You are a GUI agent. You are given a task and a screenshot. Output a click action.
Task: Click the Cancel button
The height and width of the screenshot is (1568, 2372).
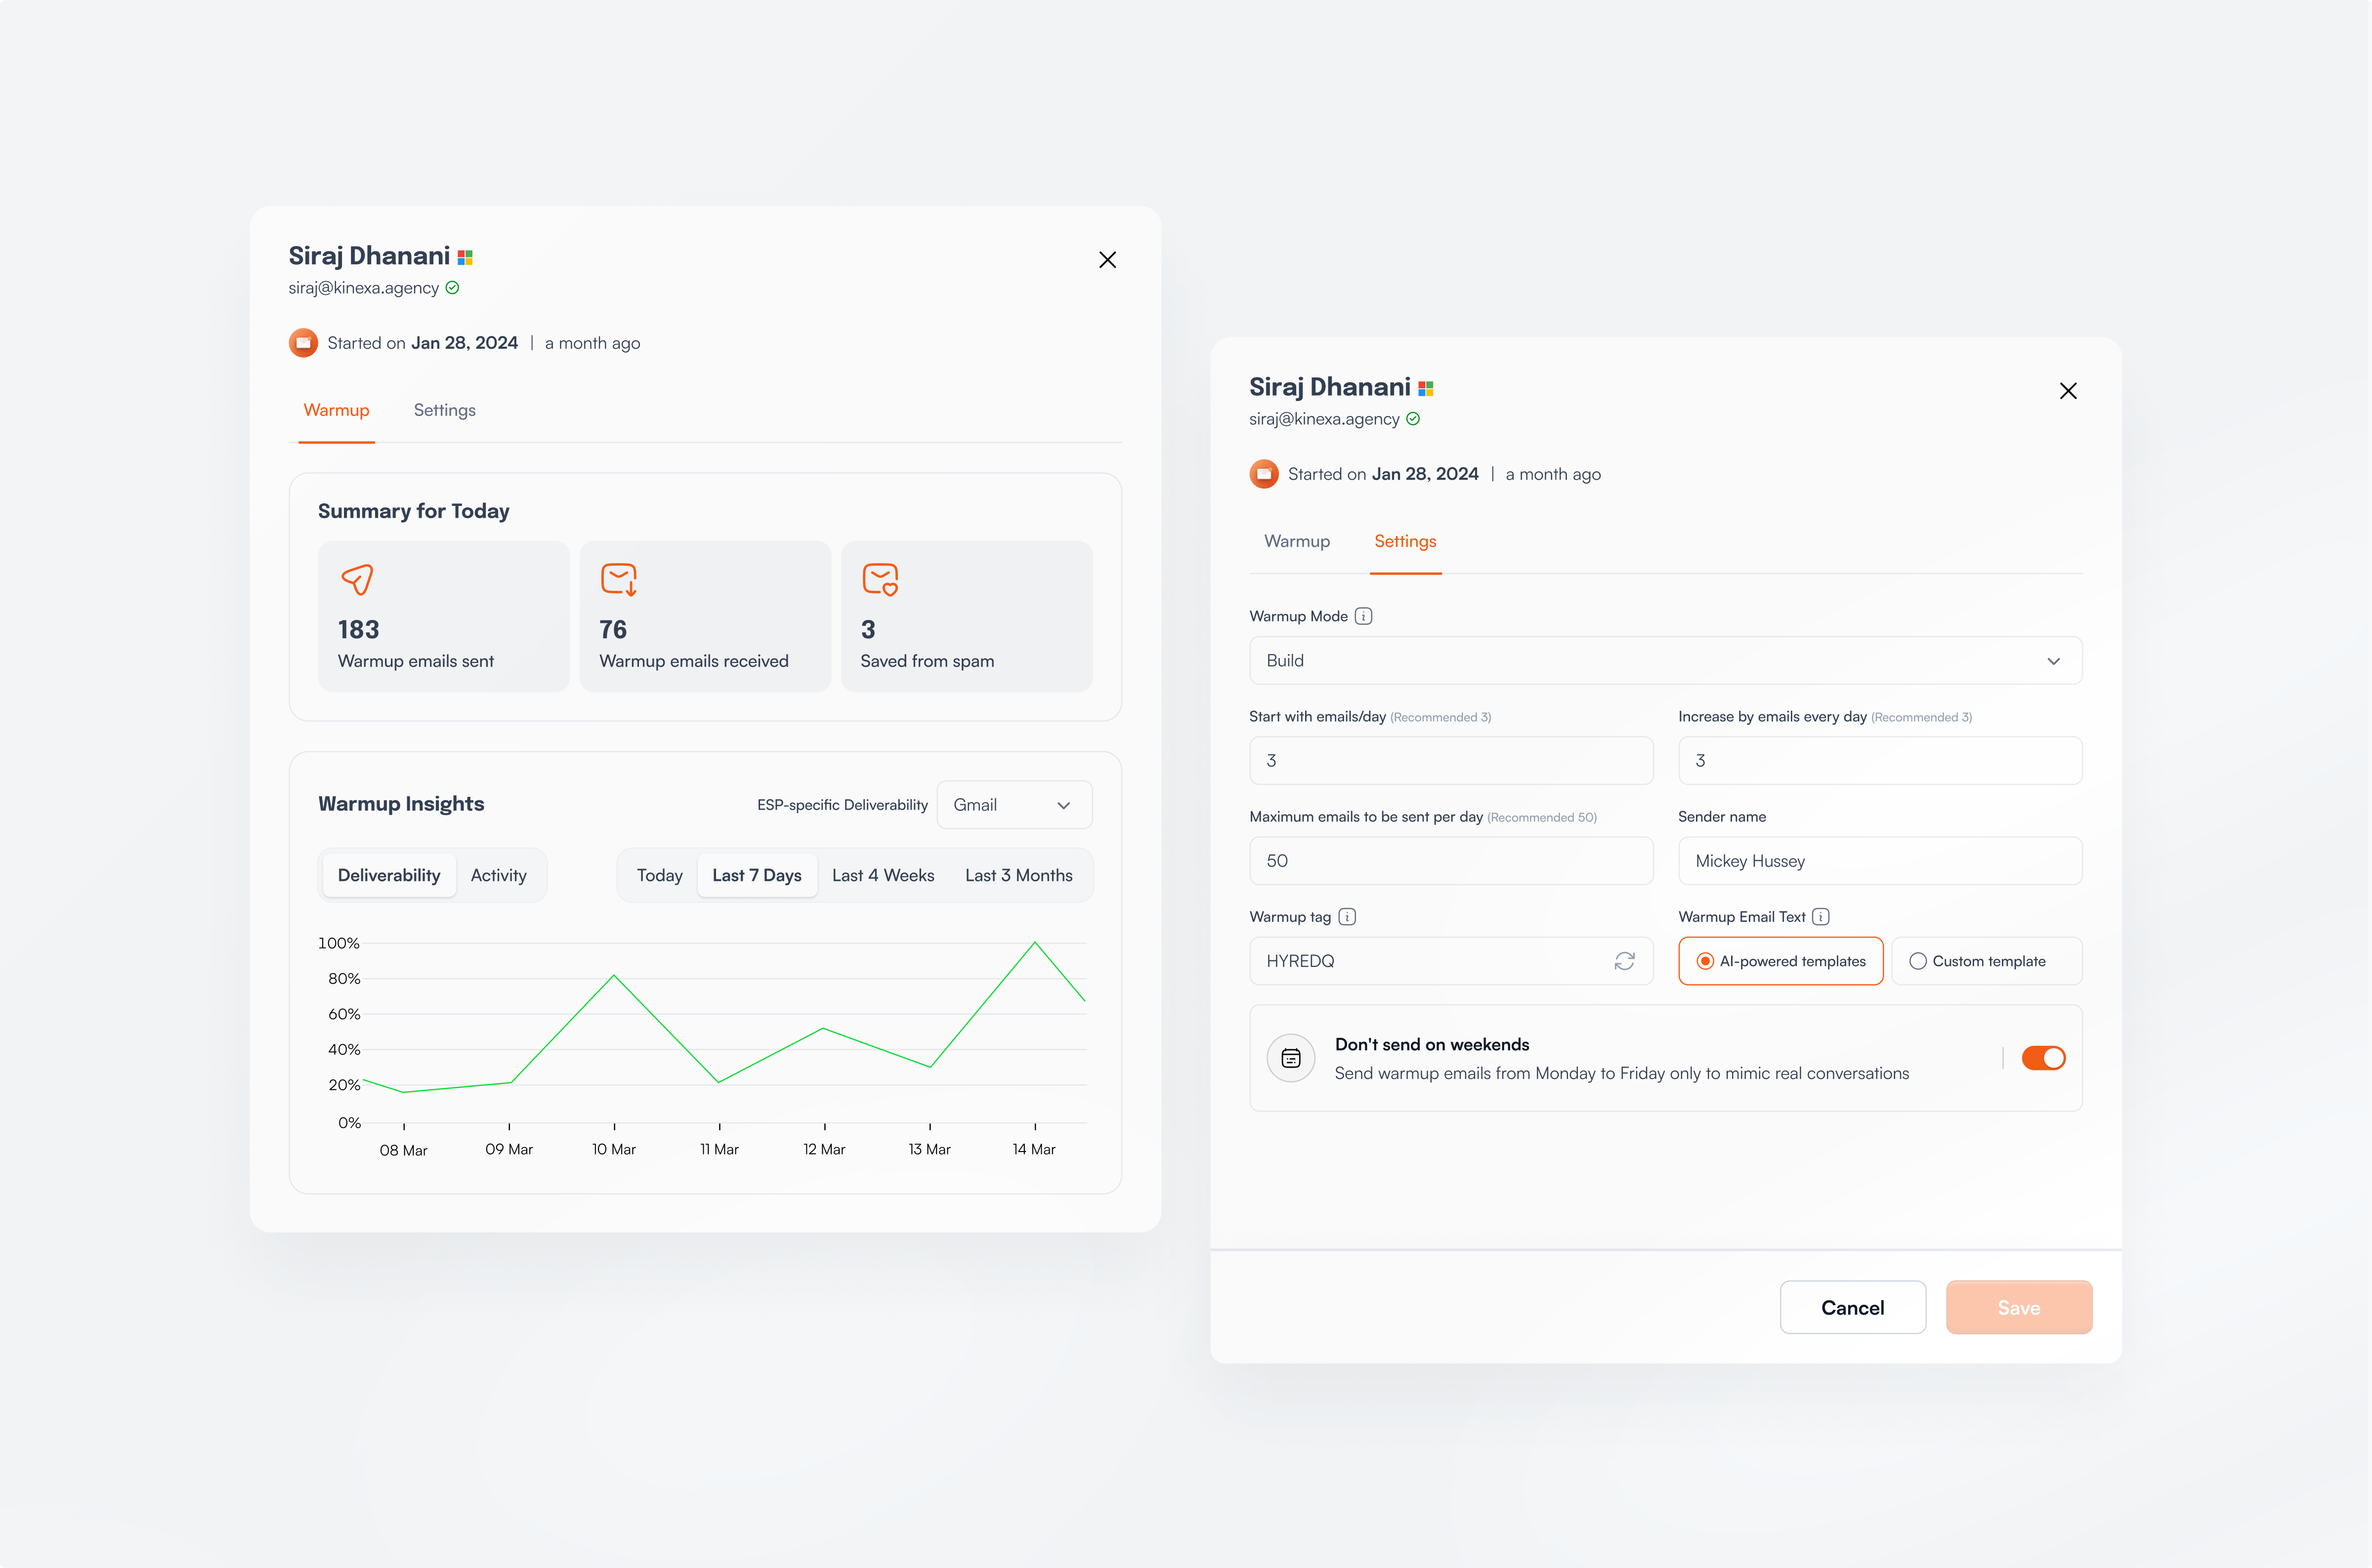tap(1852, 1307)
